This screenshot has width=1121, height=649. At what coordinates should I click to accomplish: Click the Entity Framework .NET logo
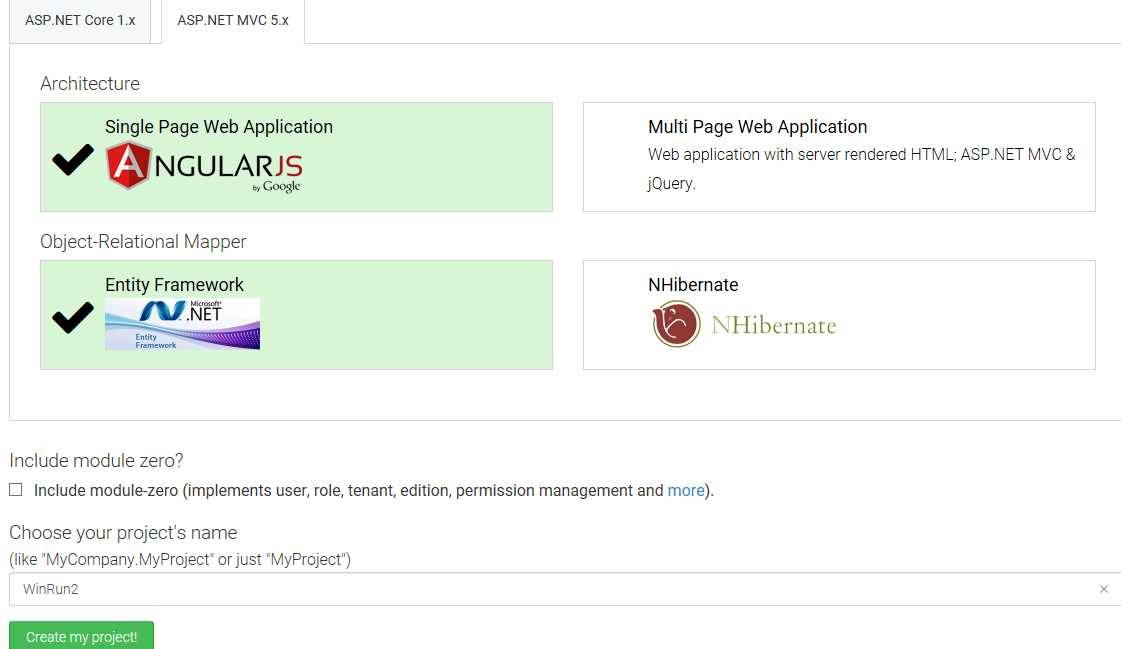click(x=182, y=324)
